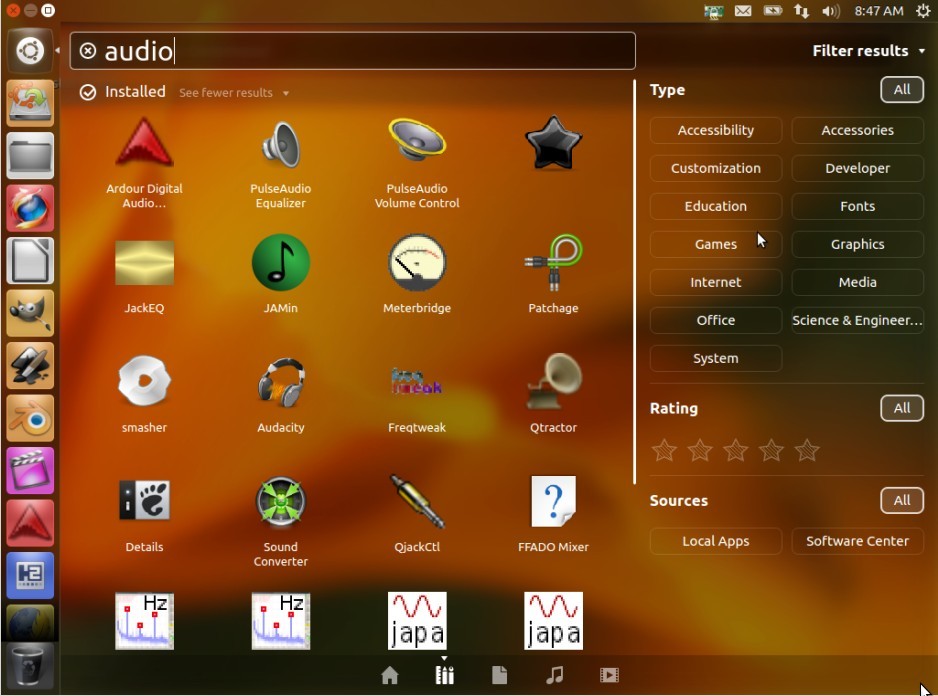Clear the search text with the X icon

tap(88, 51)
